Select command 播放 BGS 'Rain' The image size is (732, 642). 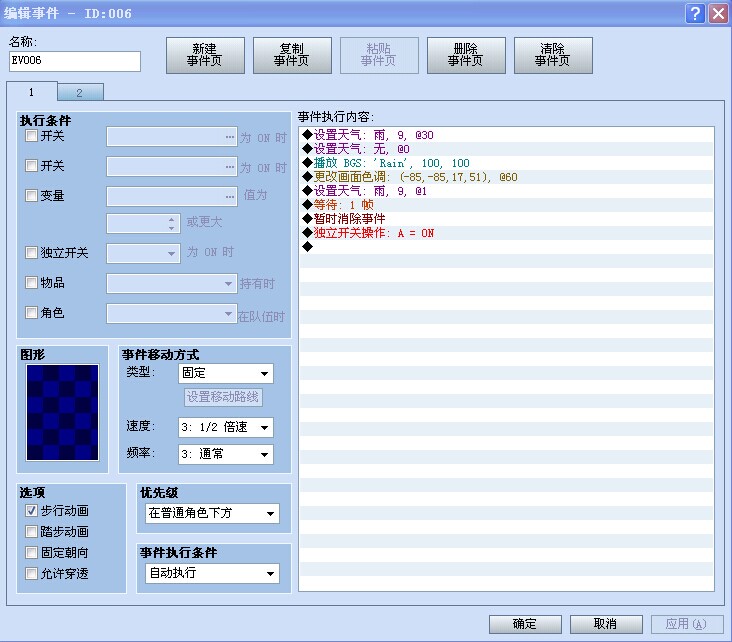pos(507,163)
